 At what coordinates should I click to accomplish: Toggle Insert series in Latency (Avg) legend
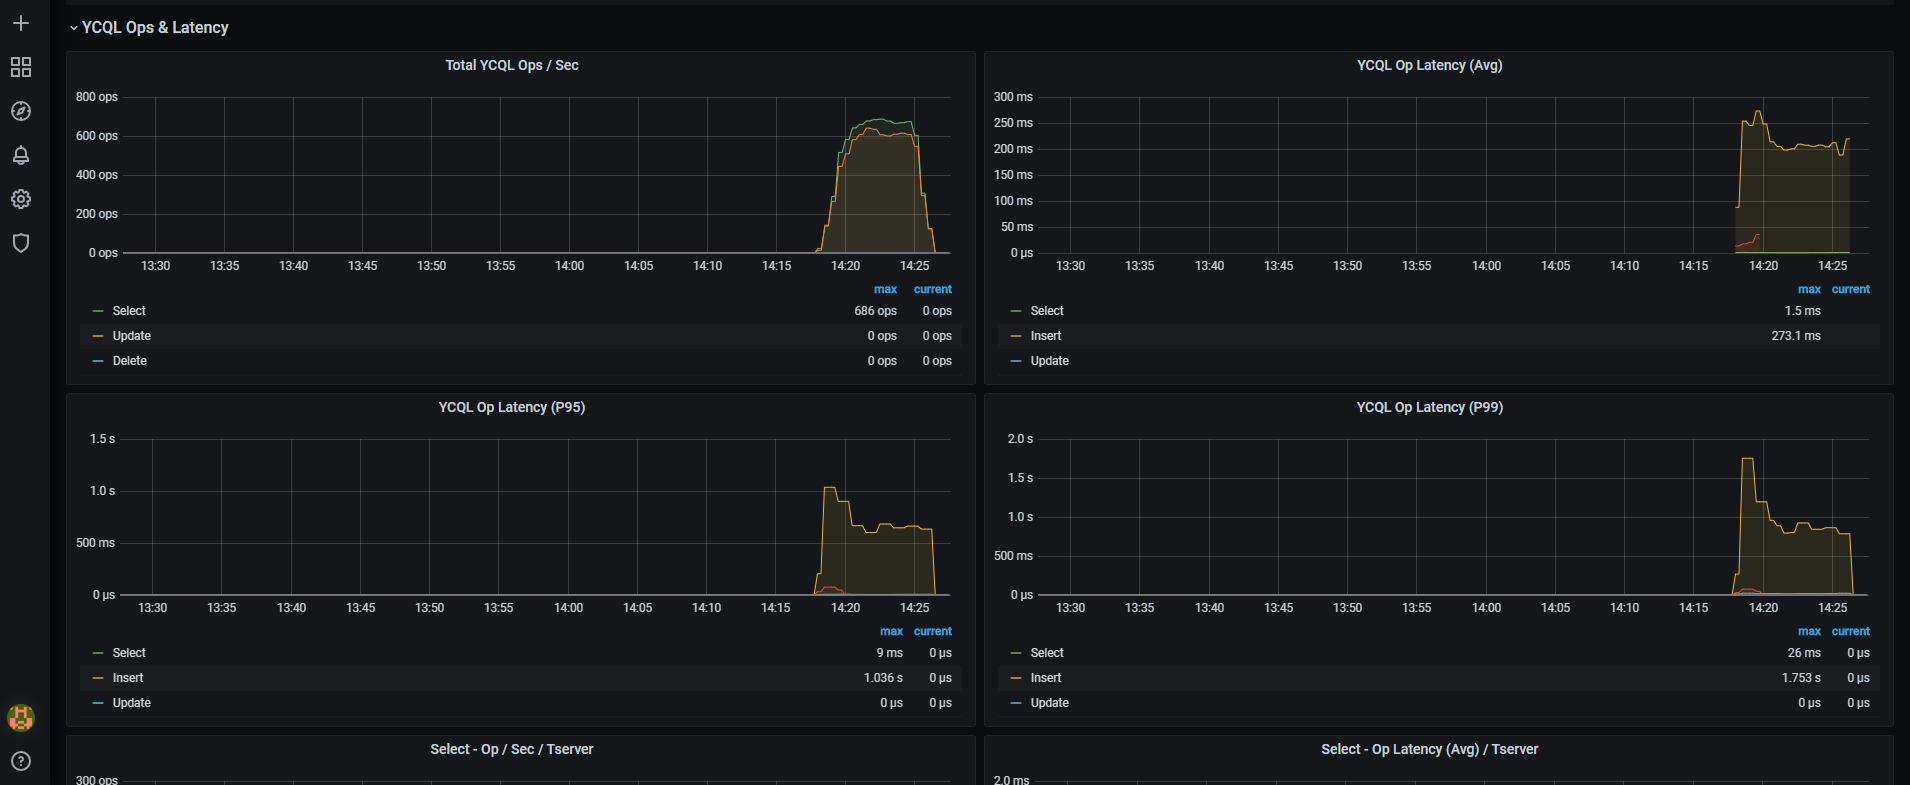pos(1046,336)
